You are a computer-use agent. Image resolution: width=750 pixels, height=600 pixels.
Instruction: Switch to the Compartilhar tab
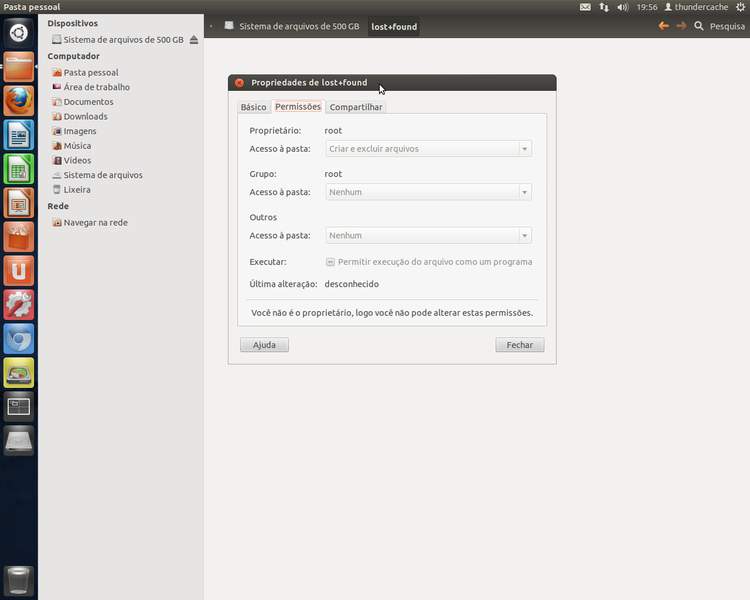click(x=356, y=107)
